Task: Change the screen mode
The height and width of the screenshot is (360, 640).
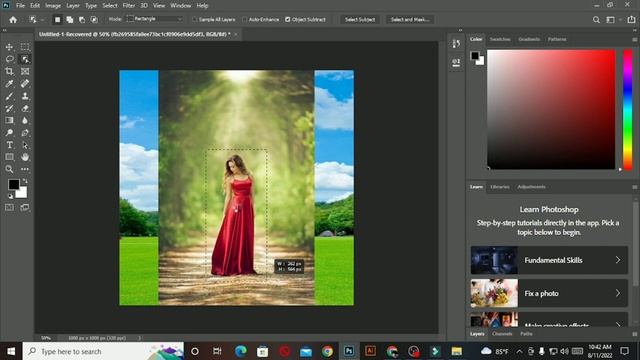Action: tap(25, 207)
